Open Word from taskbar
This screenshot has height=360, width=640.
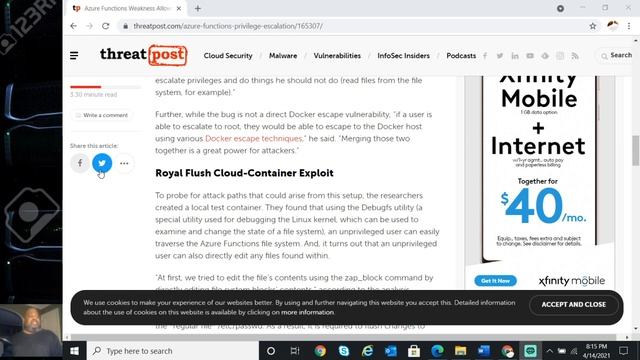coord(484,351)
